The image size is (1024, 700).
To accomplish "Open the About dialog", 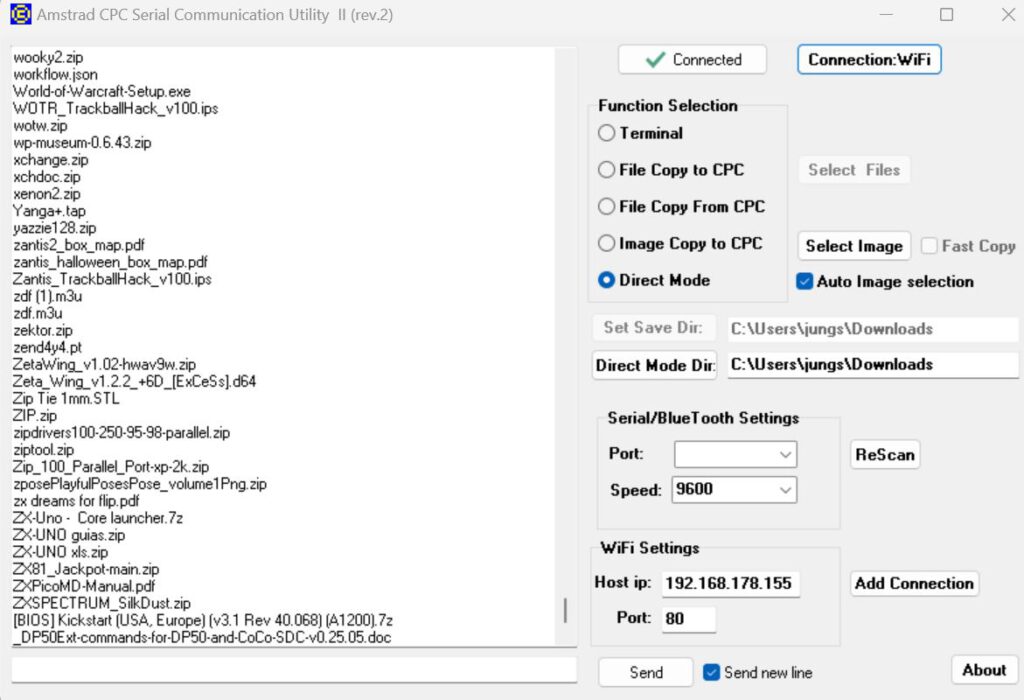I will pos(984,669).
